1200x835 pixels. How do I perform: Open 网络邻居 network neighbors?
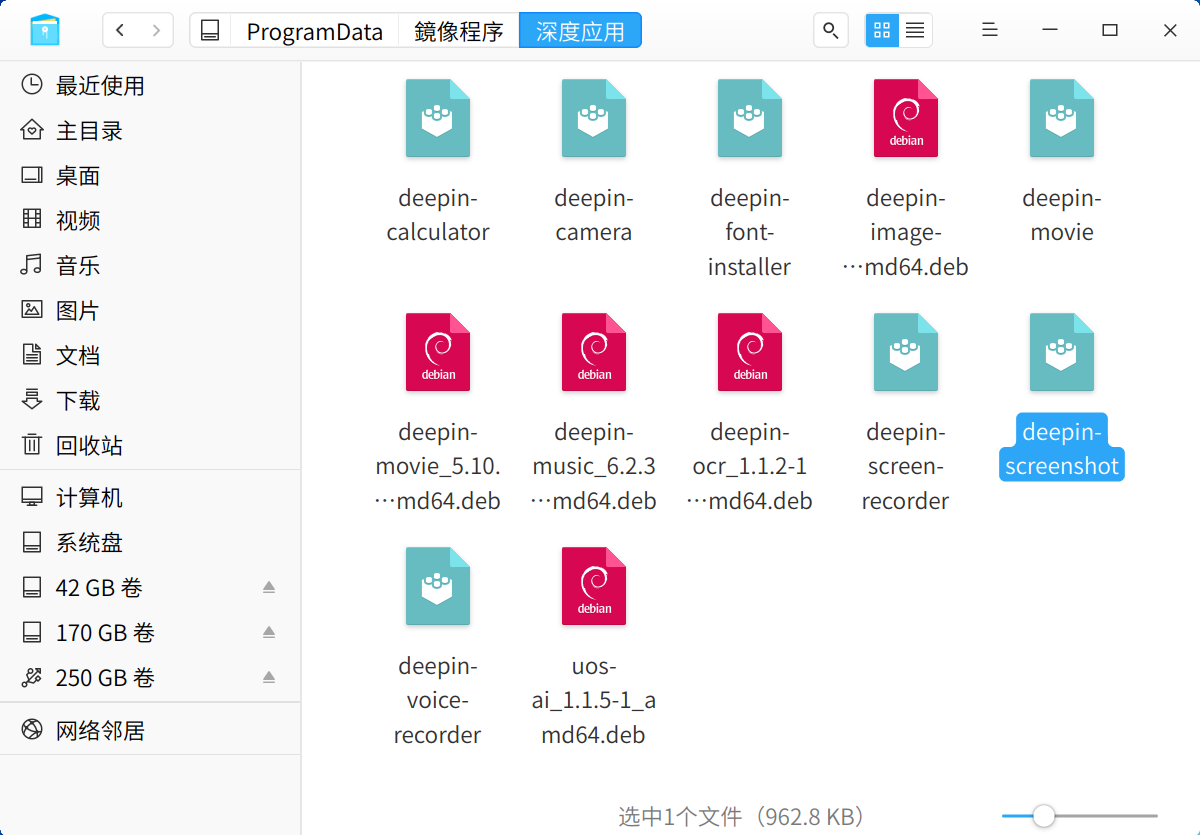click(x=150, y=731)
